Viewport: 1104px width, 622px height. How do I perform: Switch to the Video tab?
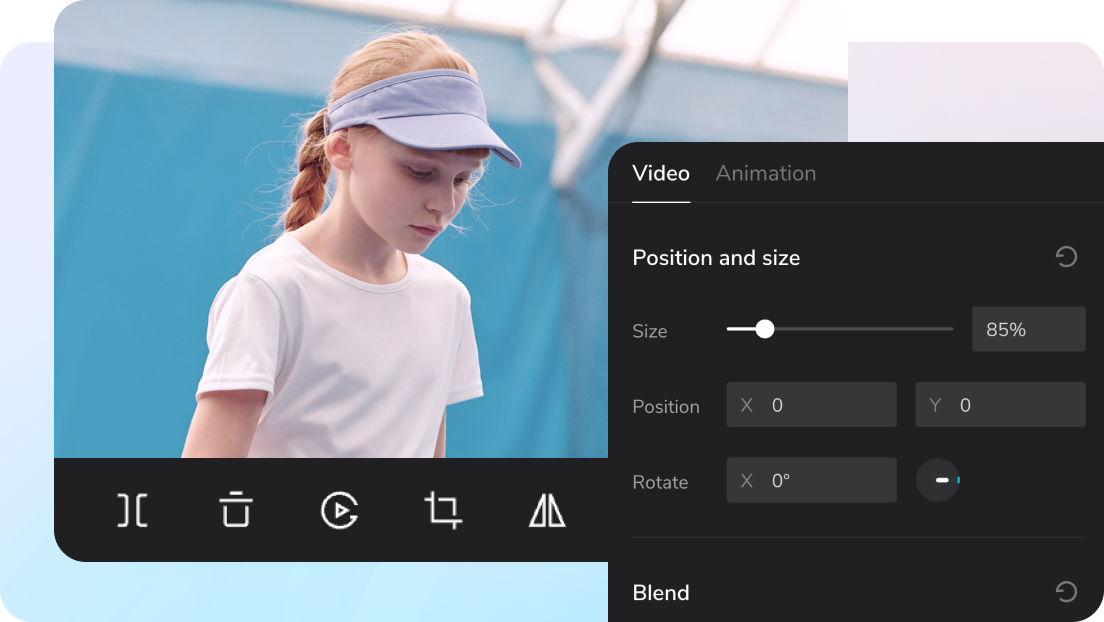661,173
